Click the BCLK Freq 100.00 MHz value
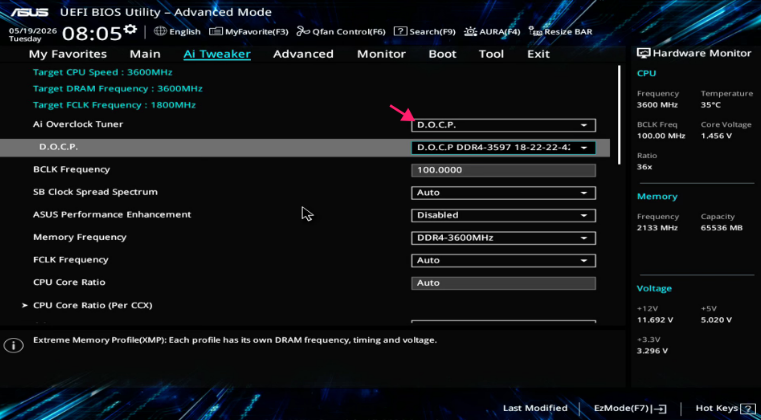This screenshot has width=761, height=420. tap(661, 136)
